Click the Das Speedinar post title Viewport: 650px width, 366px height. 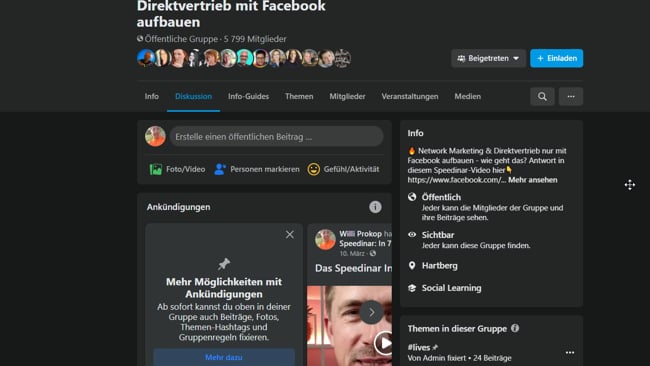(353, 268)
